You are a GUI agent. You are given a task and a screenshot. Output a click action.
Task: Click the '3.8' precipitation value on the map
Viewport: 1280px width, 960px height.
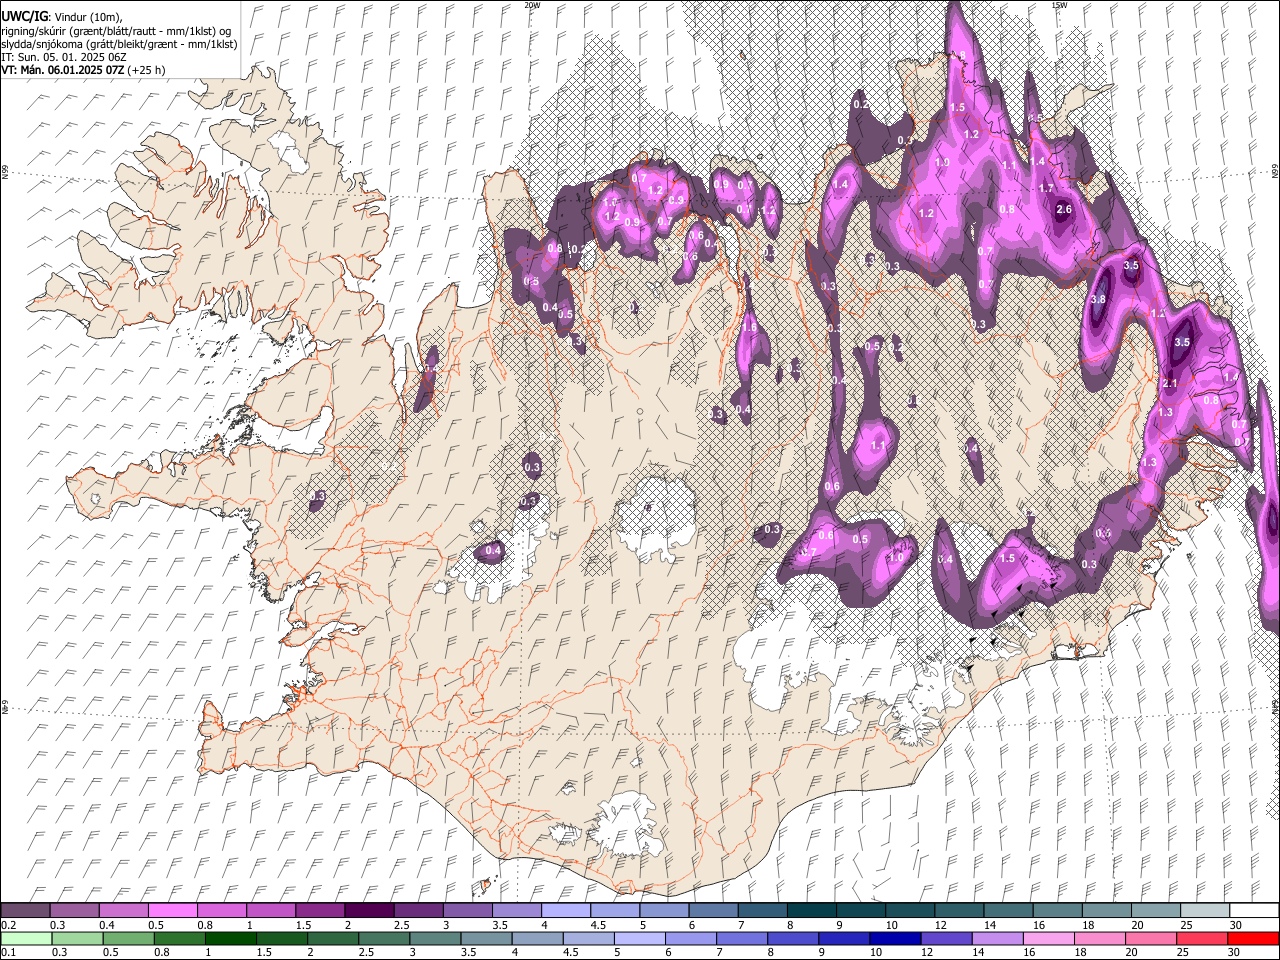coord(1098,299)
